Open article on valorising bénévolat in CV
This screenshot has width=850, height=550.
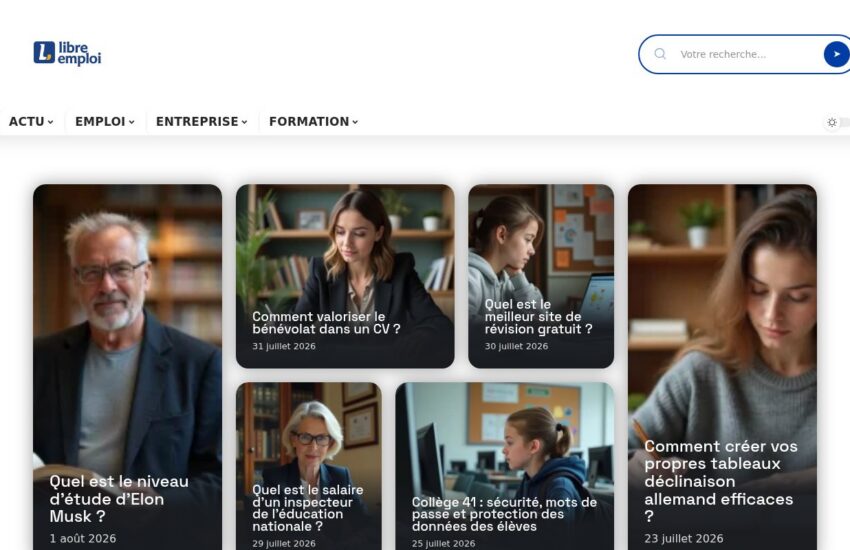pos(326,323)
